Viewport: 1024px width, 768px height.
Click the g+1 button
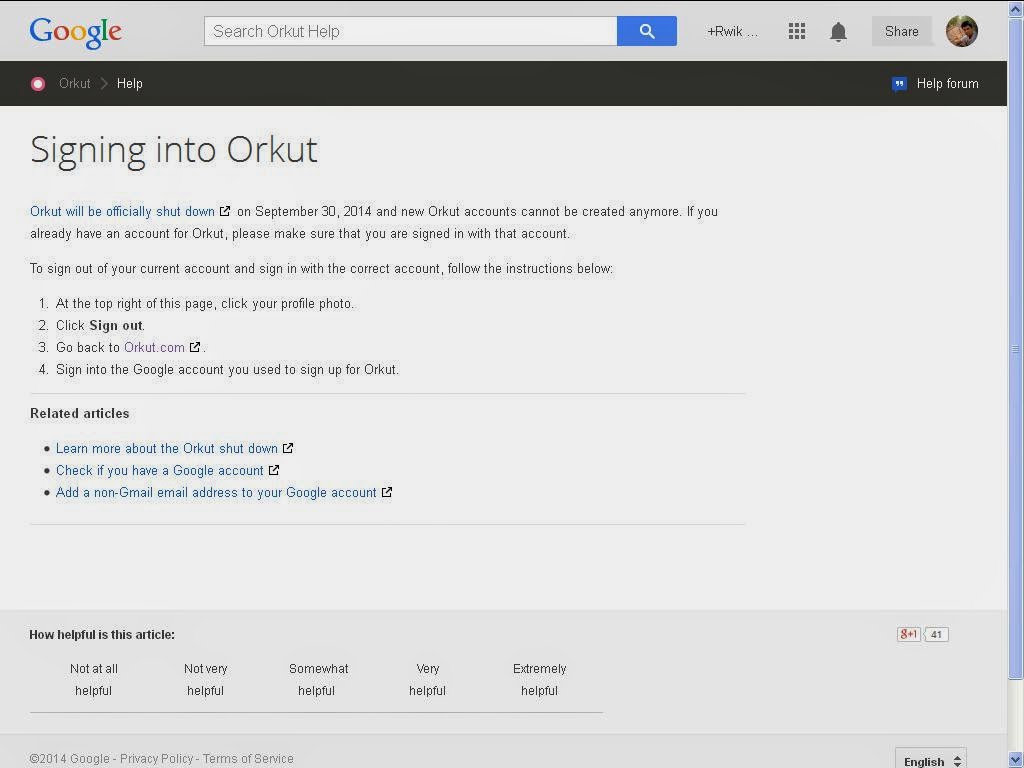[908, 634]
